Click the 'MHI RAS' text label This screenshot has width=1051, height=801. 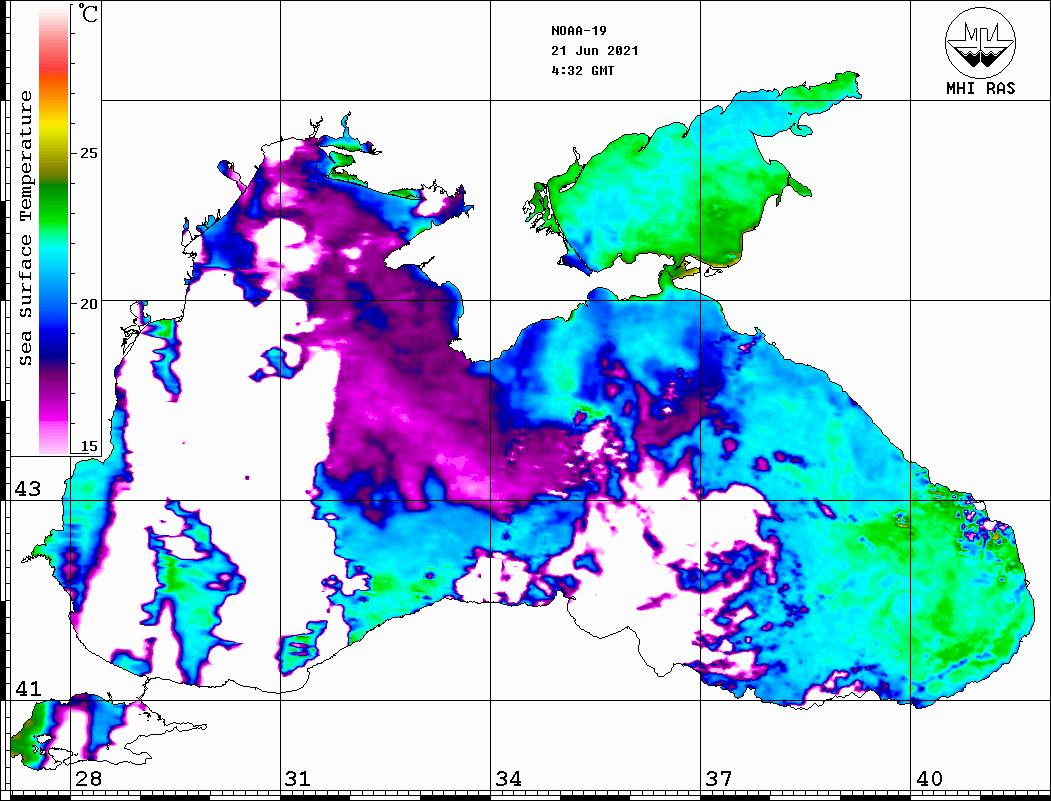[980, 88]
